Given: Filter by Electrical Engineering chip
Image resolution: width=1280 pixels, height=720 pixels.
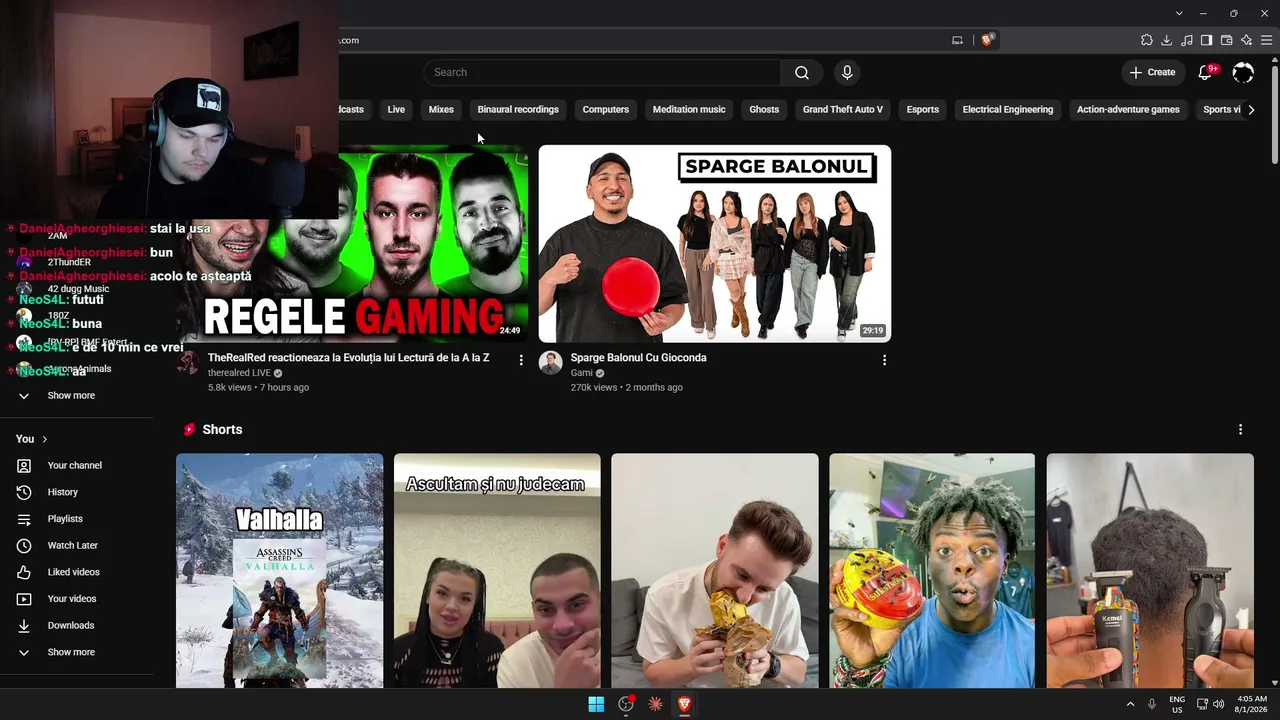Looking at the screenshot, I should [x=1008, y=110].
